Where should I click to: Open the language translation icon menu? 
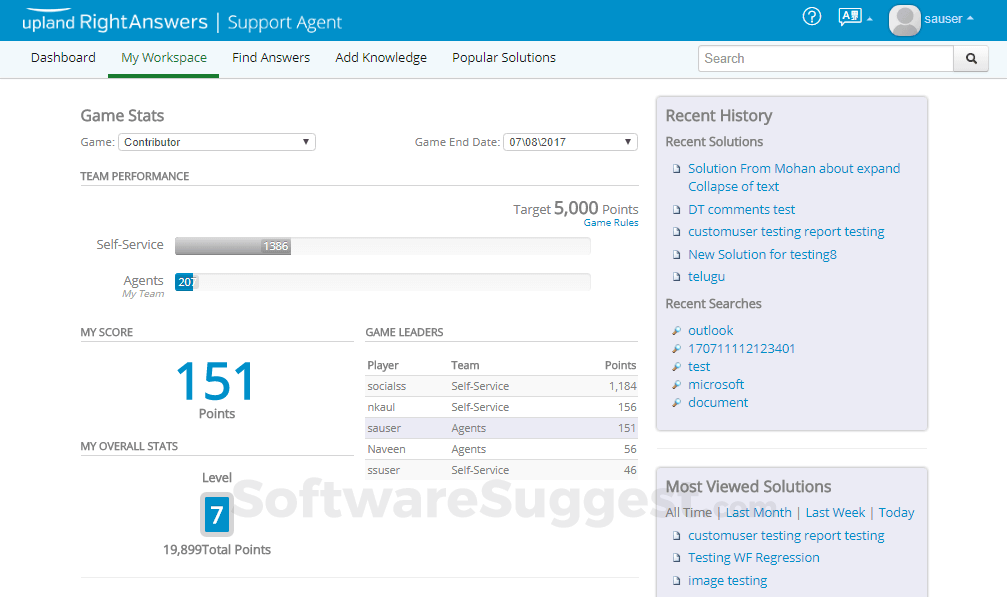[851, 17]
